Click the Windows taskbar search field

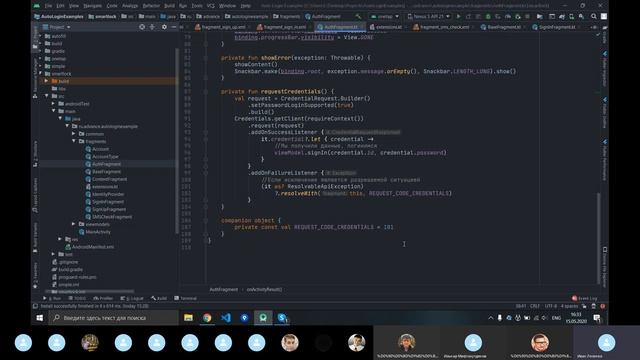113,318
